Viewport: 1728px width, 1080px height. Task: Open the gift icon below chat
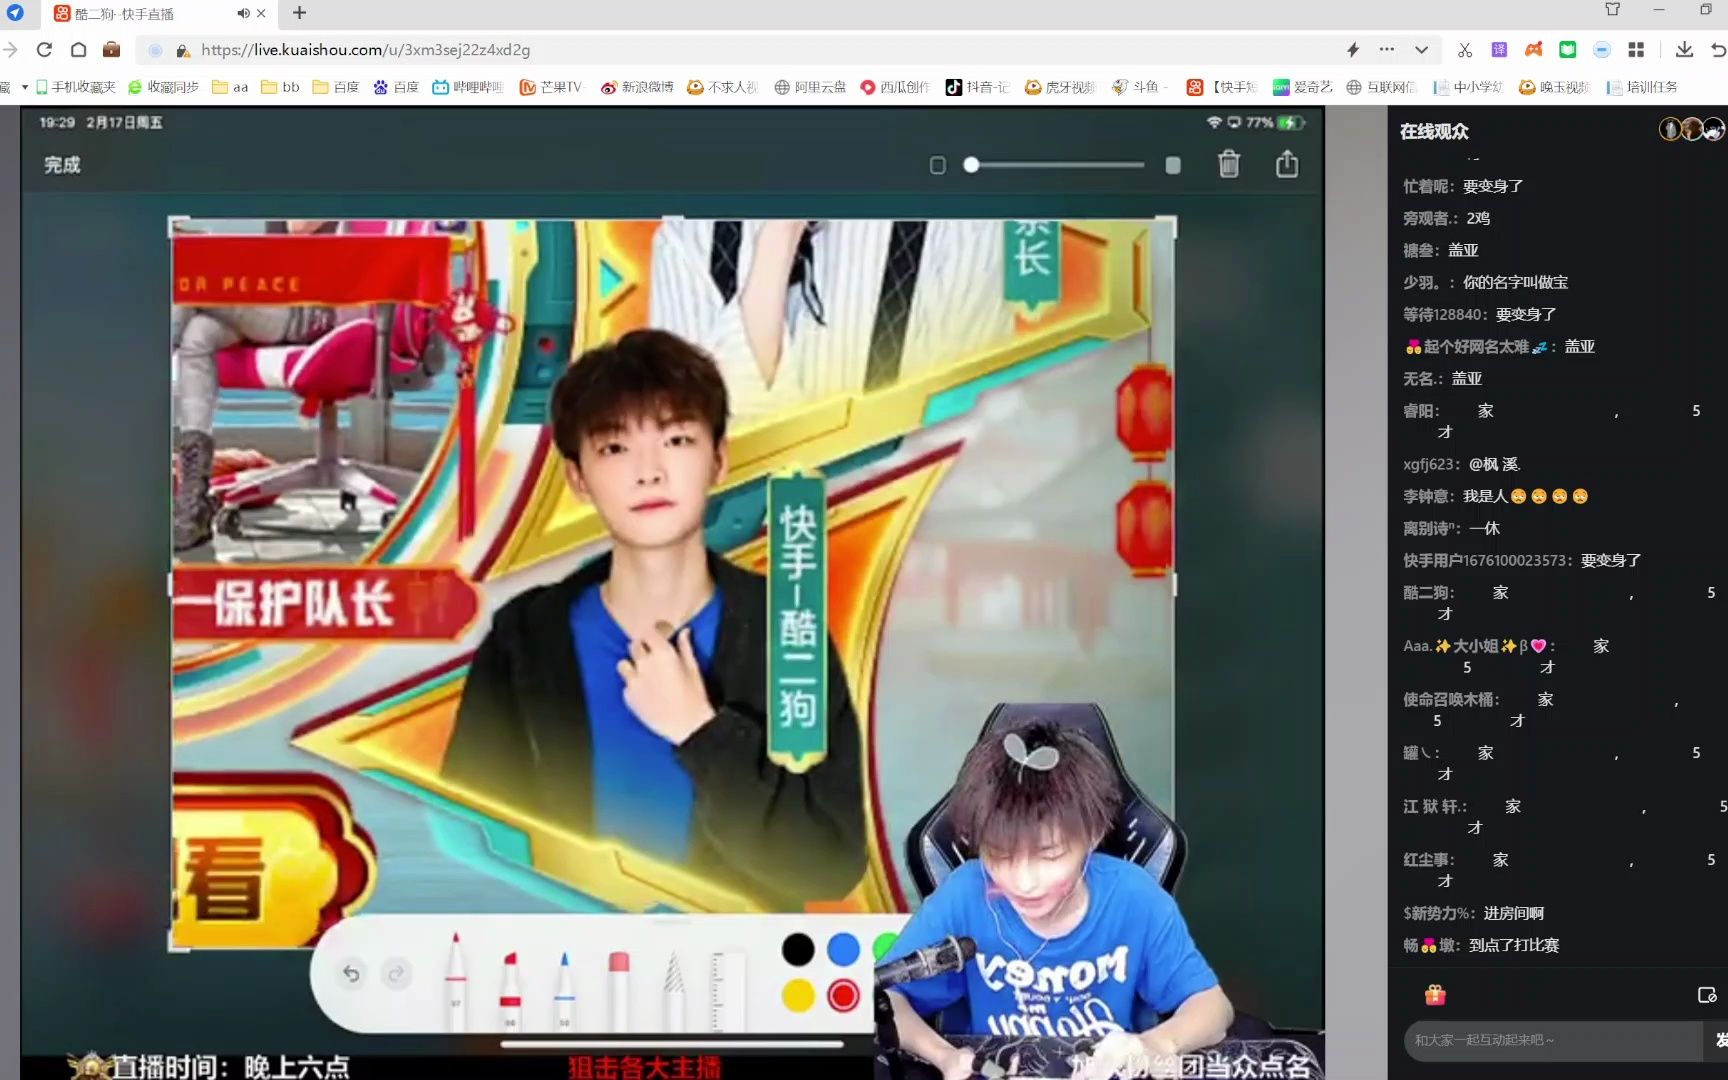[x=1435, y=995]
